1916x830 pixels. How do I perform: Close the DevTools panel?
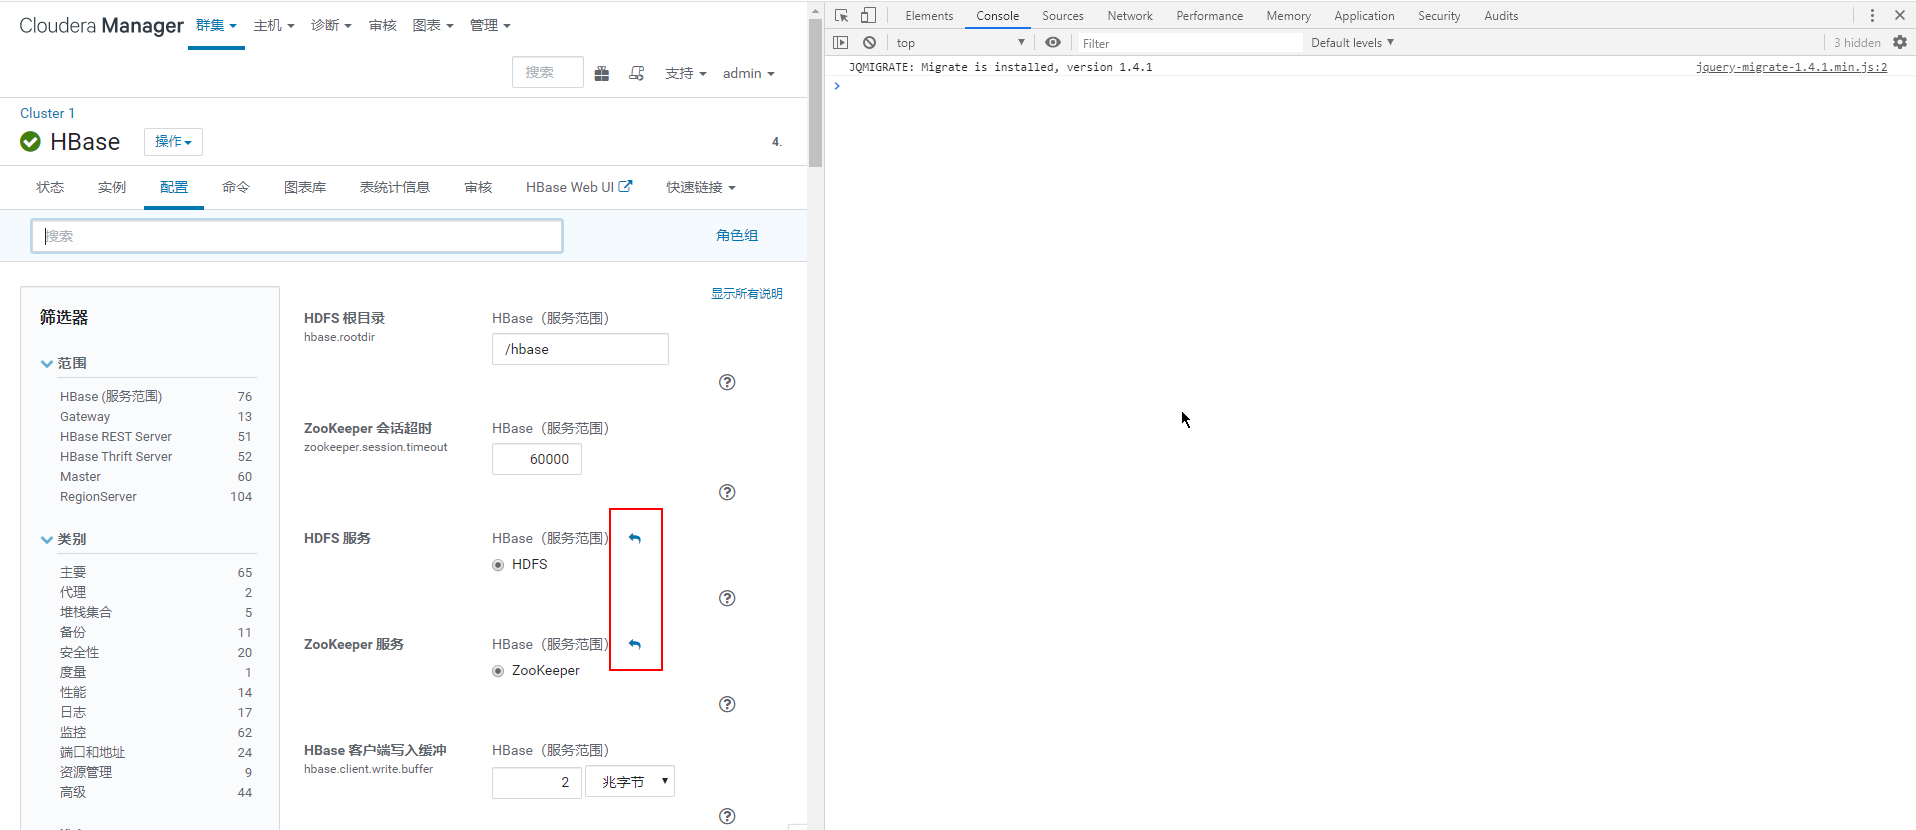click(1900, 15)
